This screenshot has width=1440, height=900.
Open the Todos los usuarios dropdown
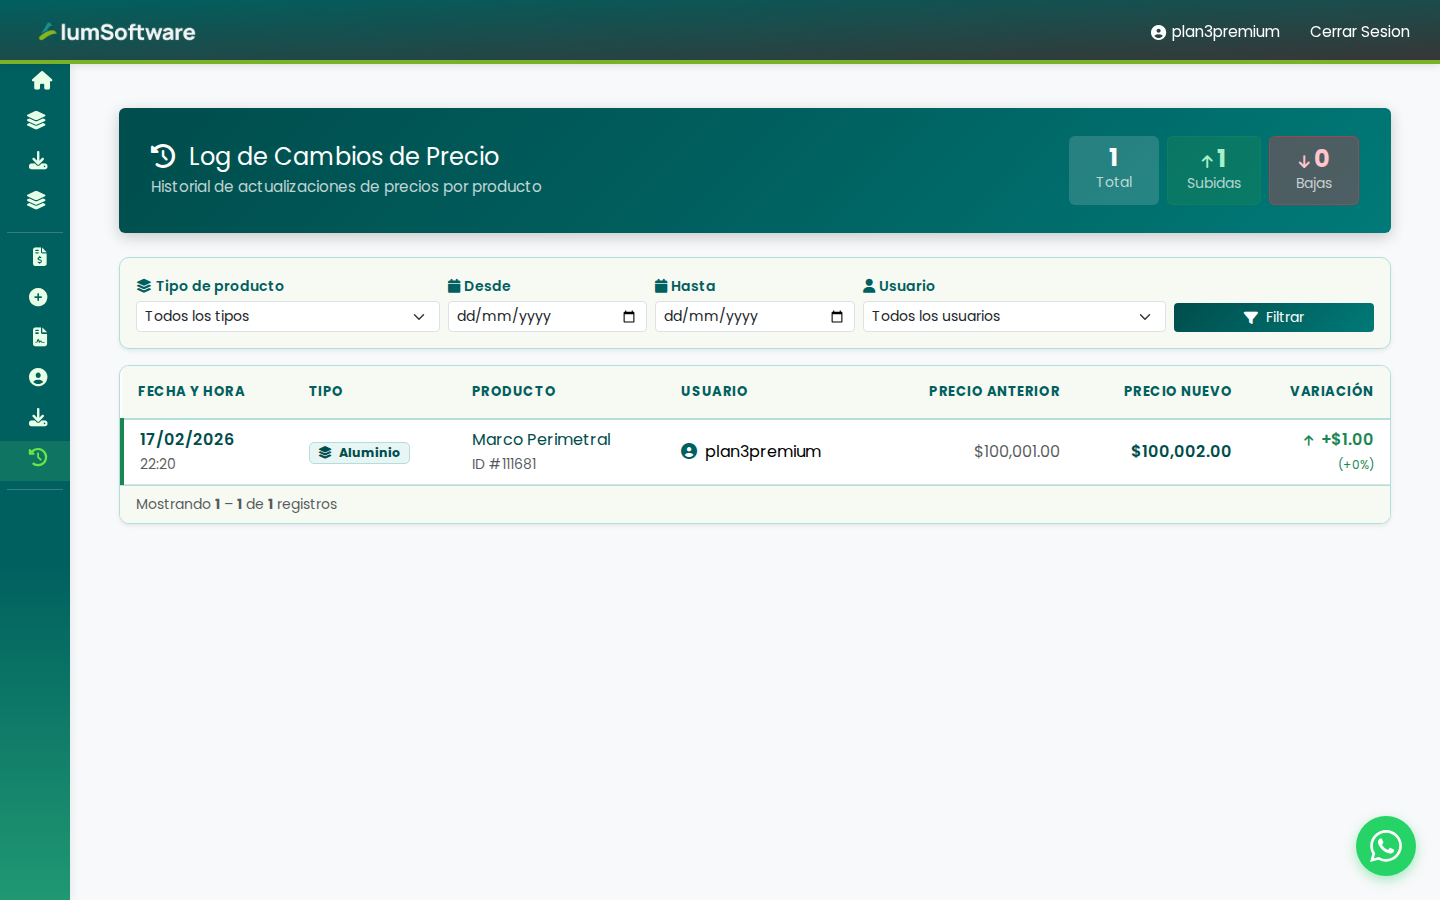[1013, 316]
